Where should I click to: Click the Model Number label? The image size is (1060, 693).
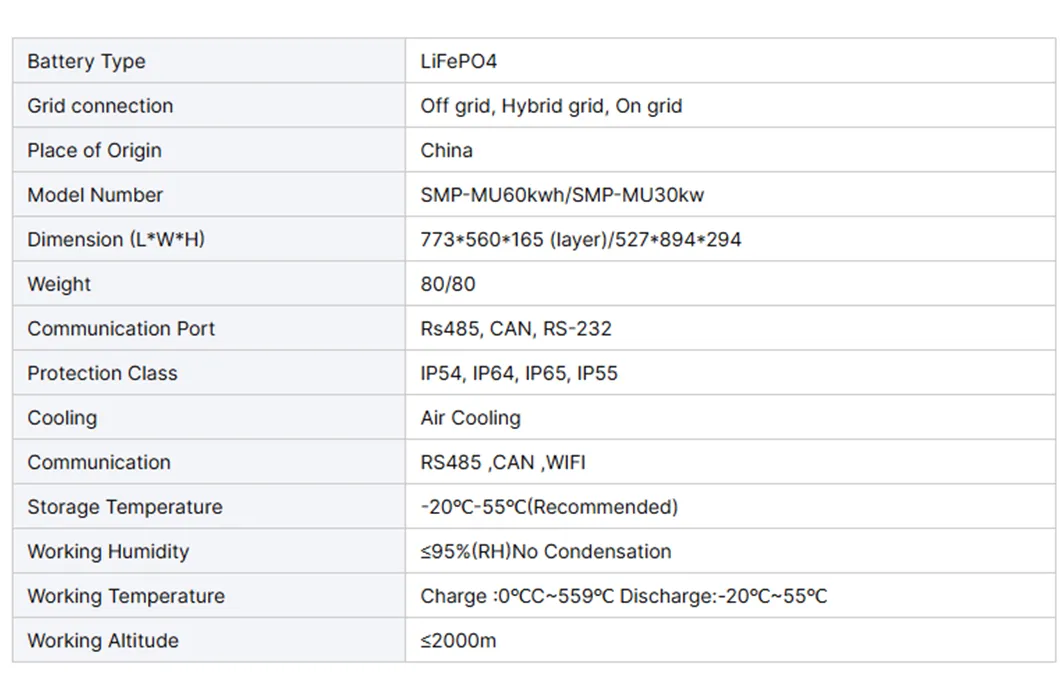point(95,195)
